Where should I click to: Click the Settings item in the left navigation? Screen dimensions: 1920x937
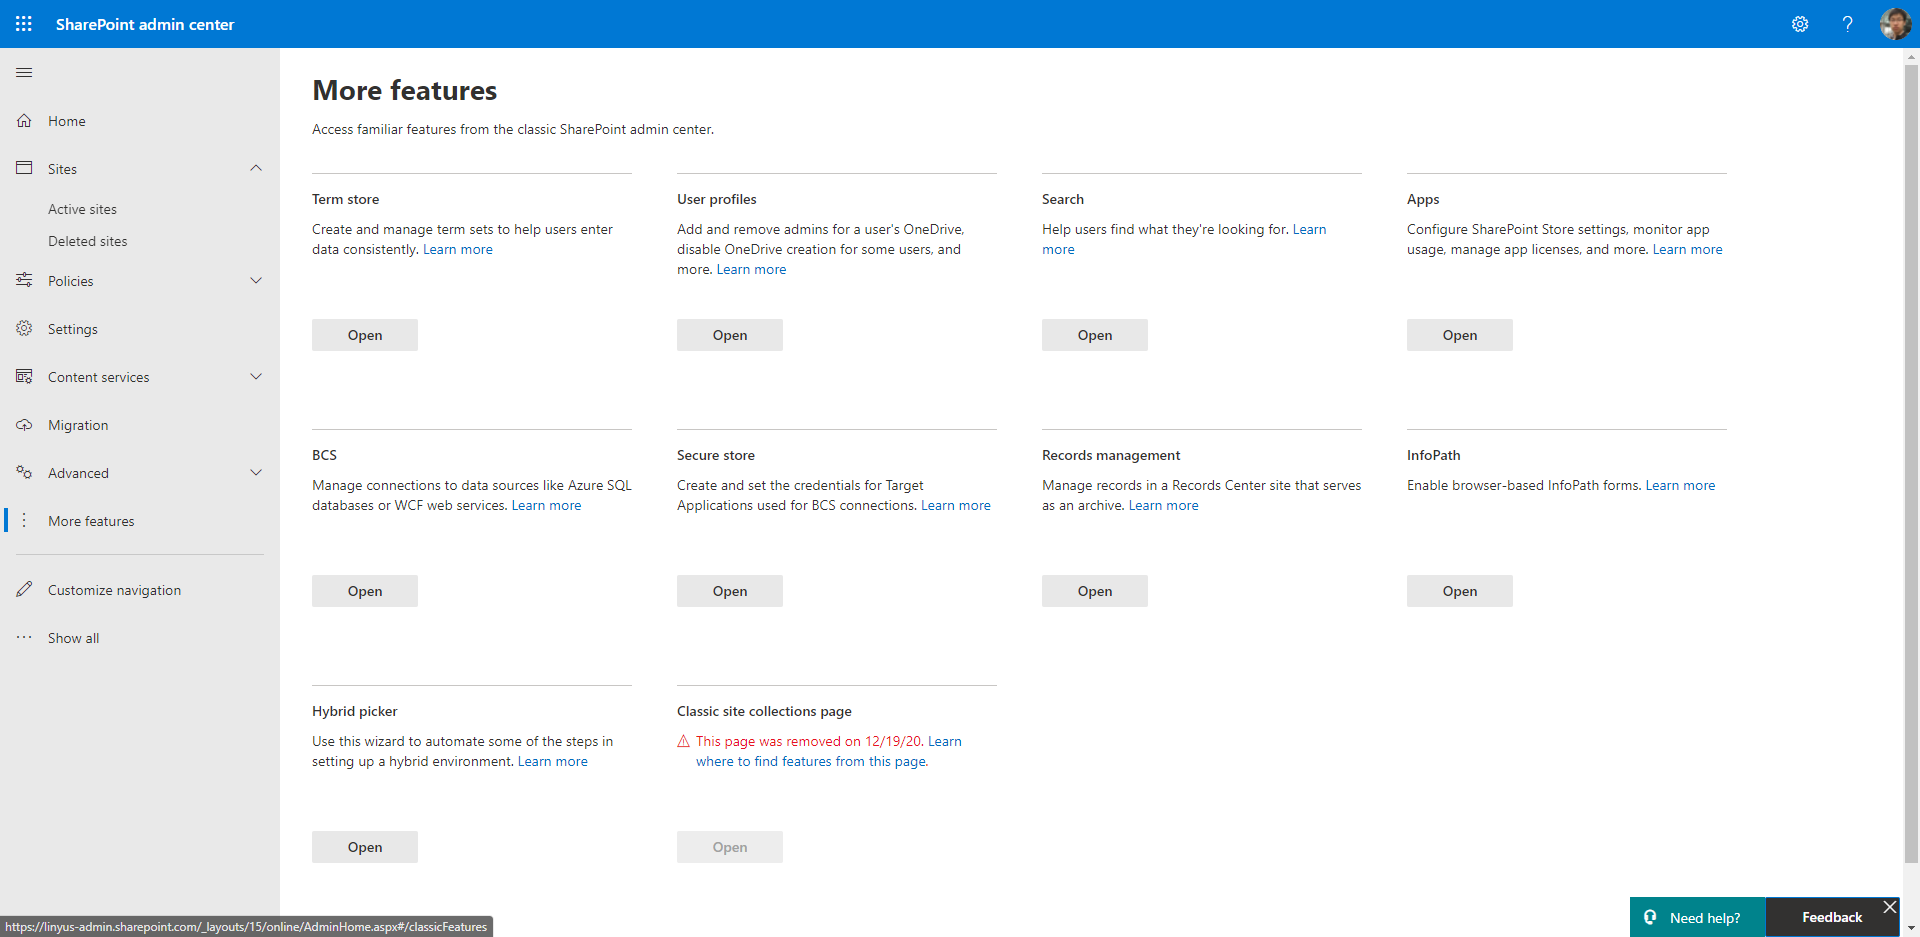(72, 328)
